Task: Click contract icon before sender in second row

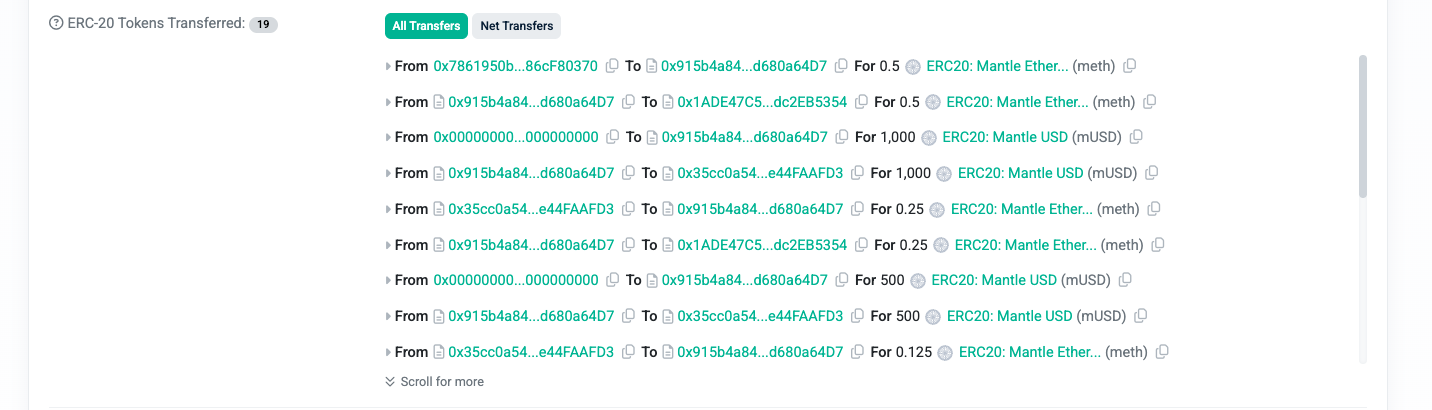Action: pos(438,102)
